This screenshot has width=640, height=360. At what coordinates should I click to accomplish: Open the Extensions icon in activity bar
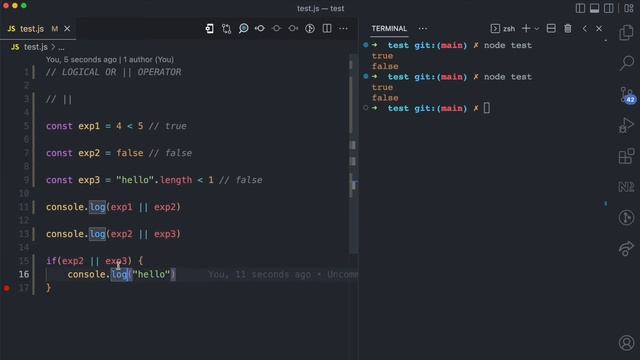coord(626,156)
